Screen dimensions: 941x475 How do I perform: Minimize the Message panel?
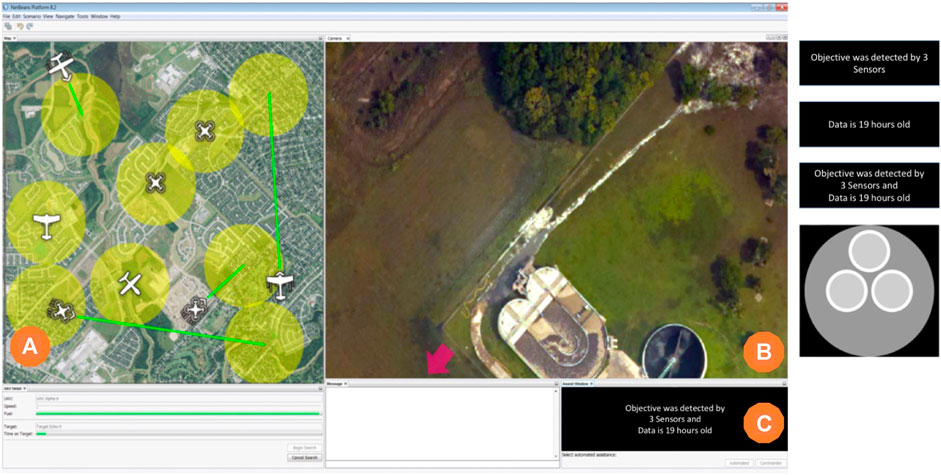coord(556,383)
